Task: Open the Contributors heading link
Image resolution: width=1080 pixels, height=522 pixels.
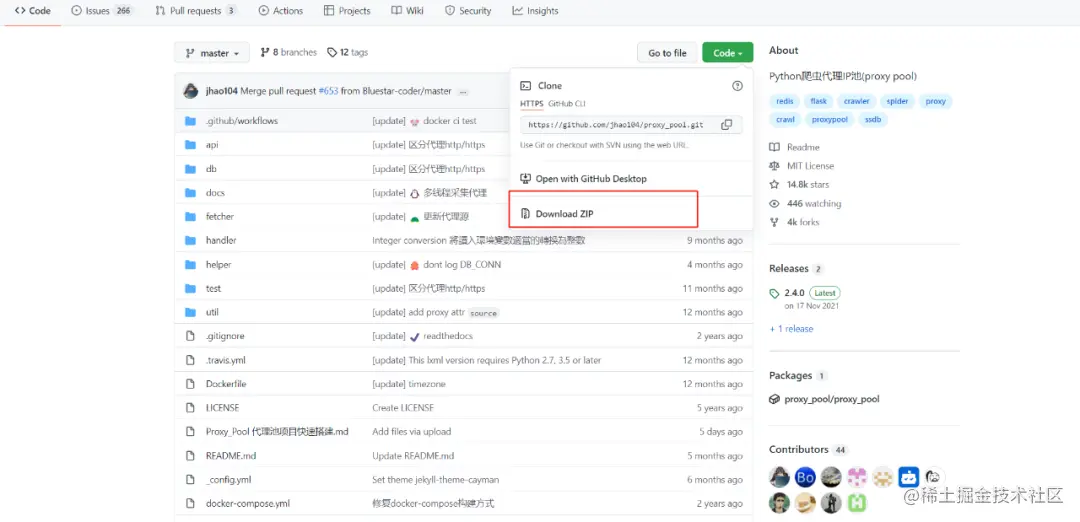Action: [799, 450]
